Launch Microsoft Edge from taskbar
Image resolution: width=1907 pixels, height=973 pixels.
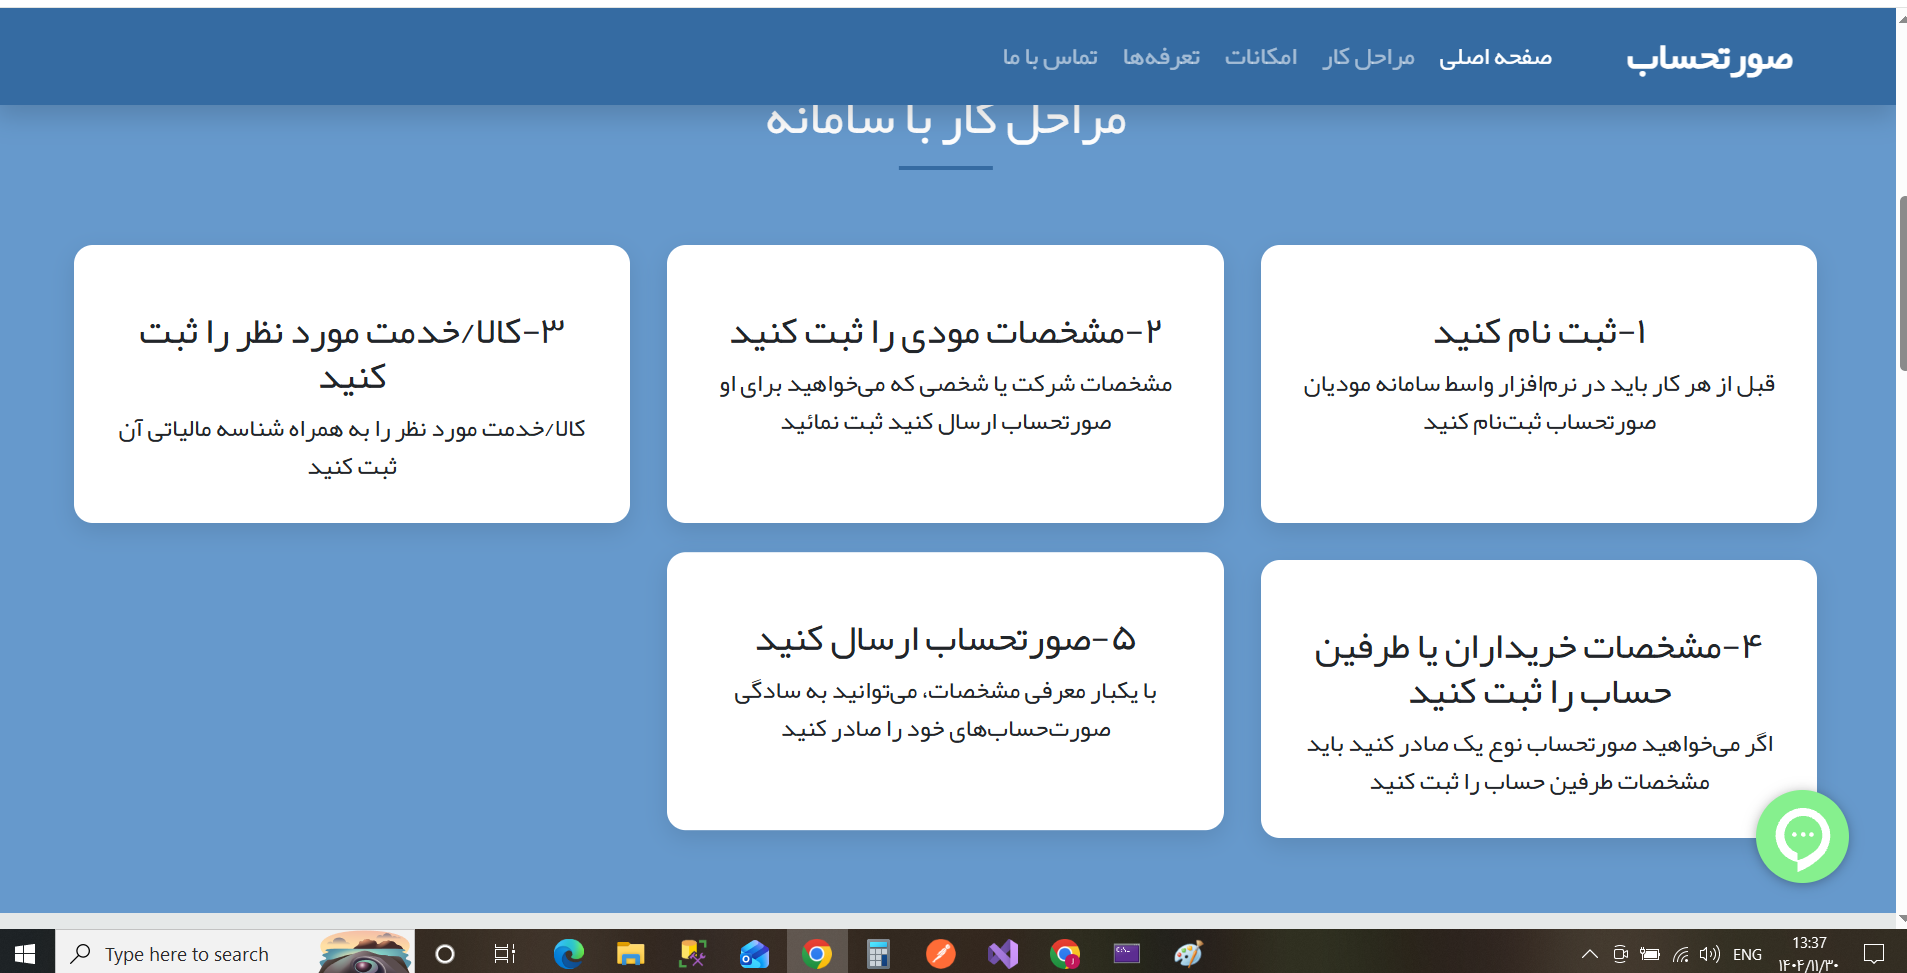click(569, 954)
